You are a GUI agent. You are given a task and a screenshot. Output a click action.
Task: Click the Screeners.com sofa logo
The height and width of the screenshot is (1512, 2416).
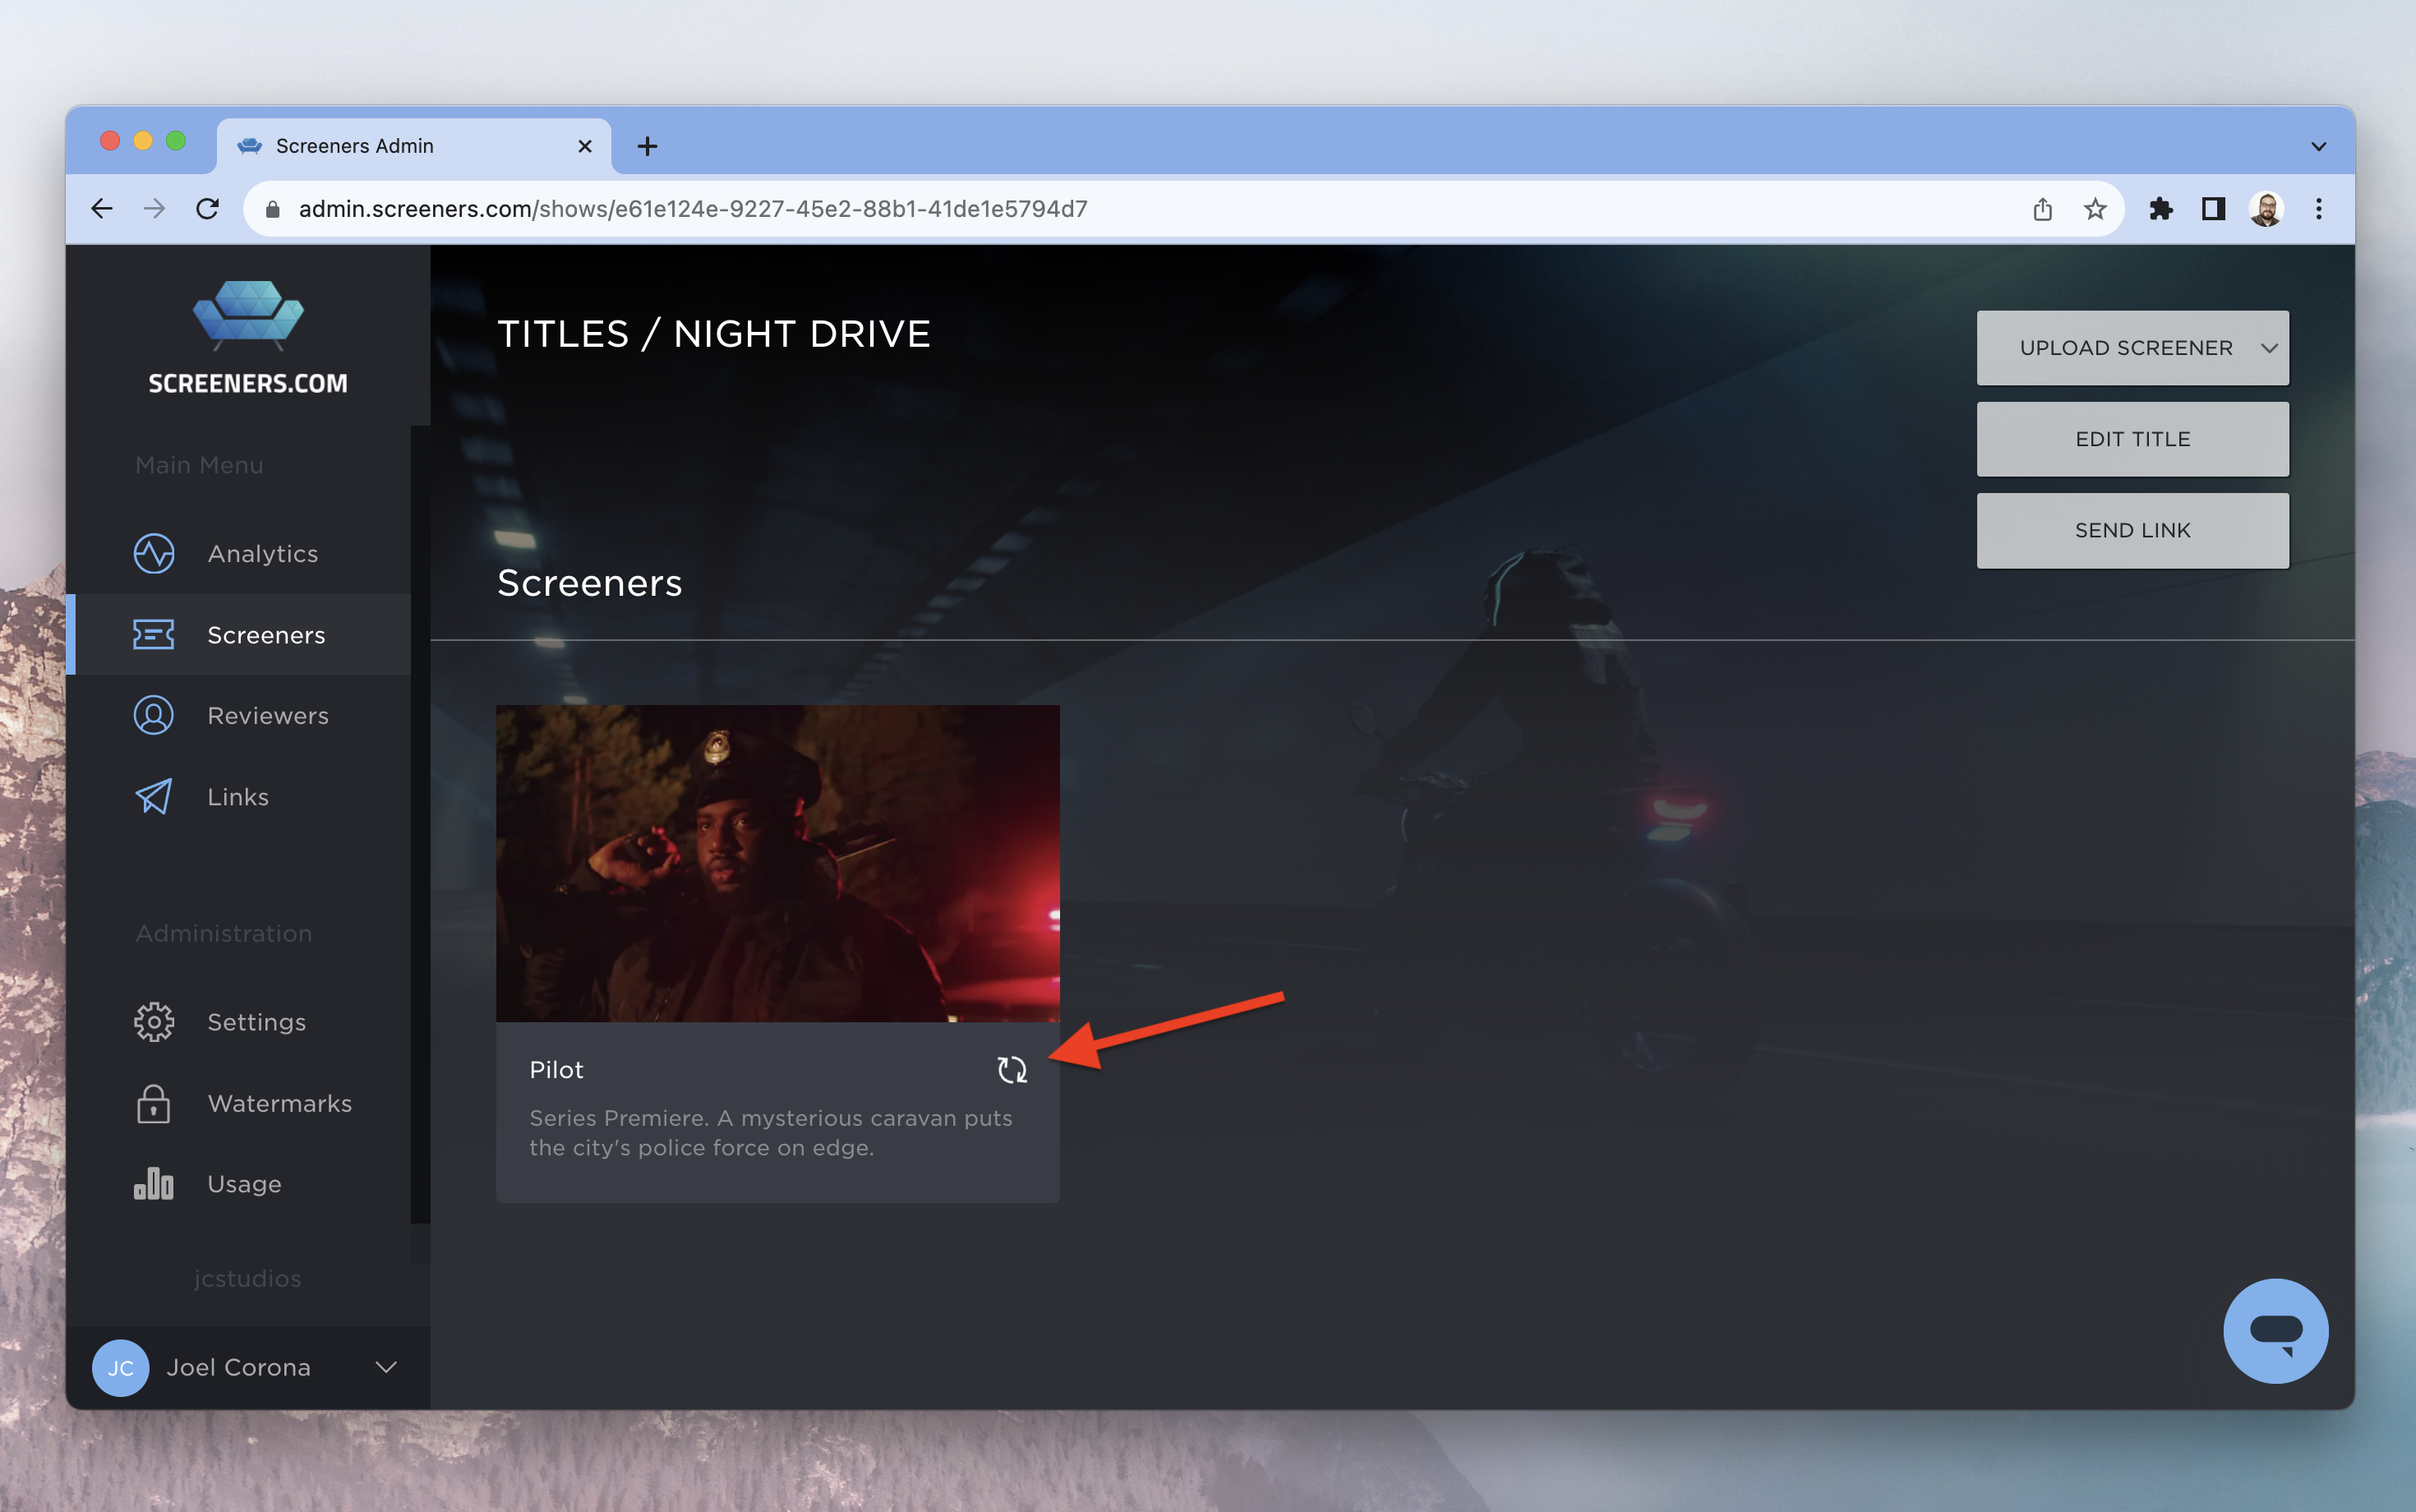point(248,315)
